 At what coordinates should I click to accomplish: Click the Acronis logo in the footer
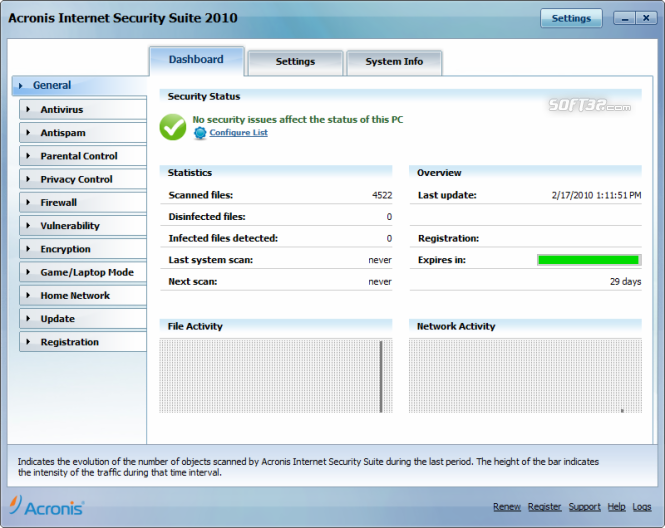(47, 506)
